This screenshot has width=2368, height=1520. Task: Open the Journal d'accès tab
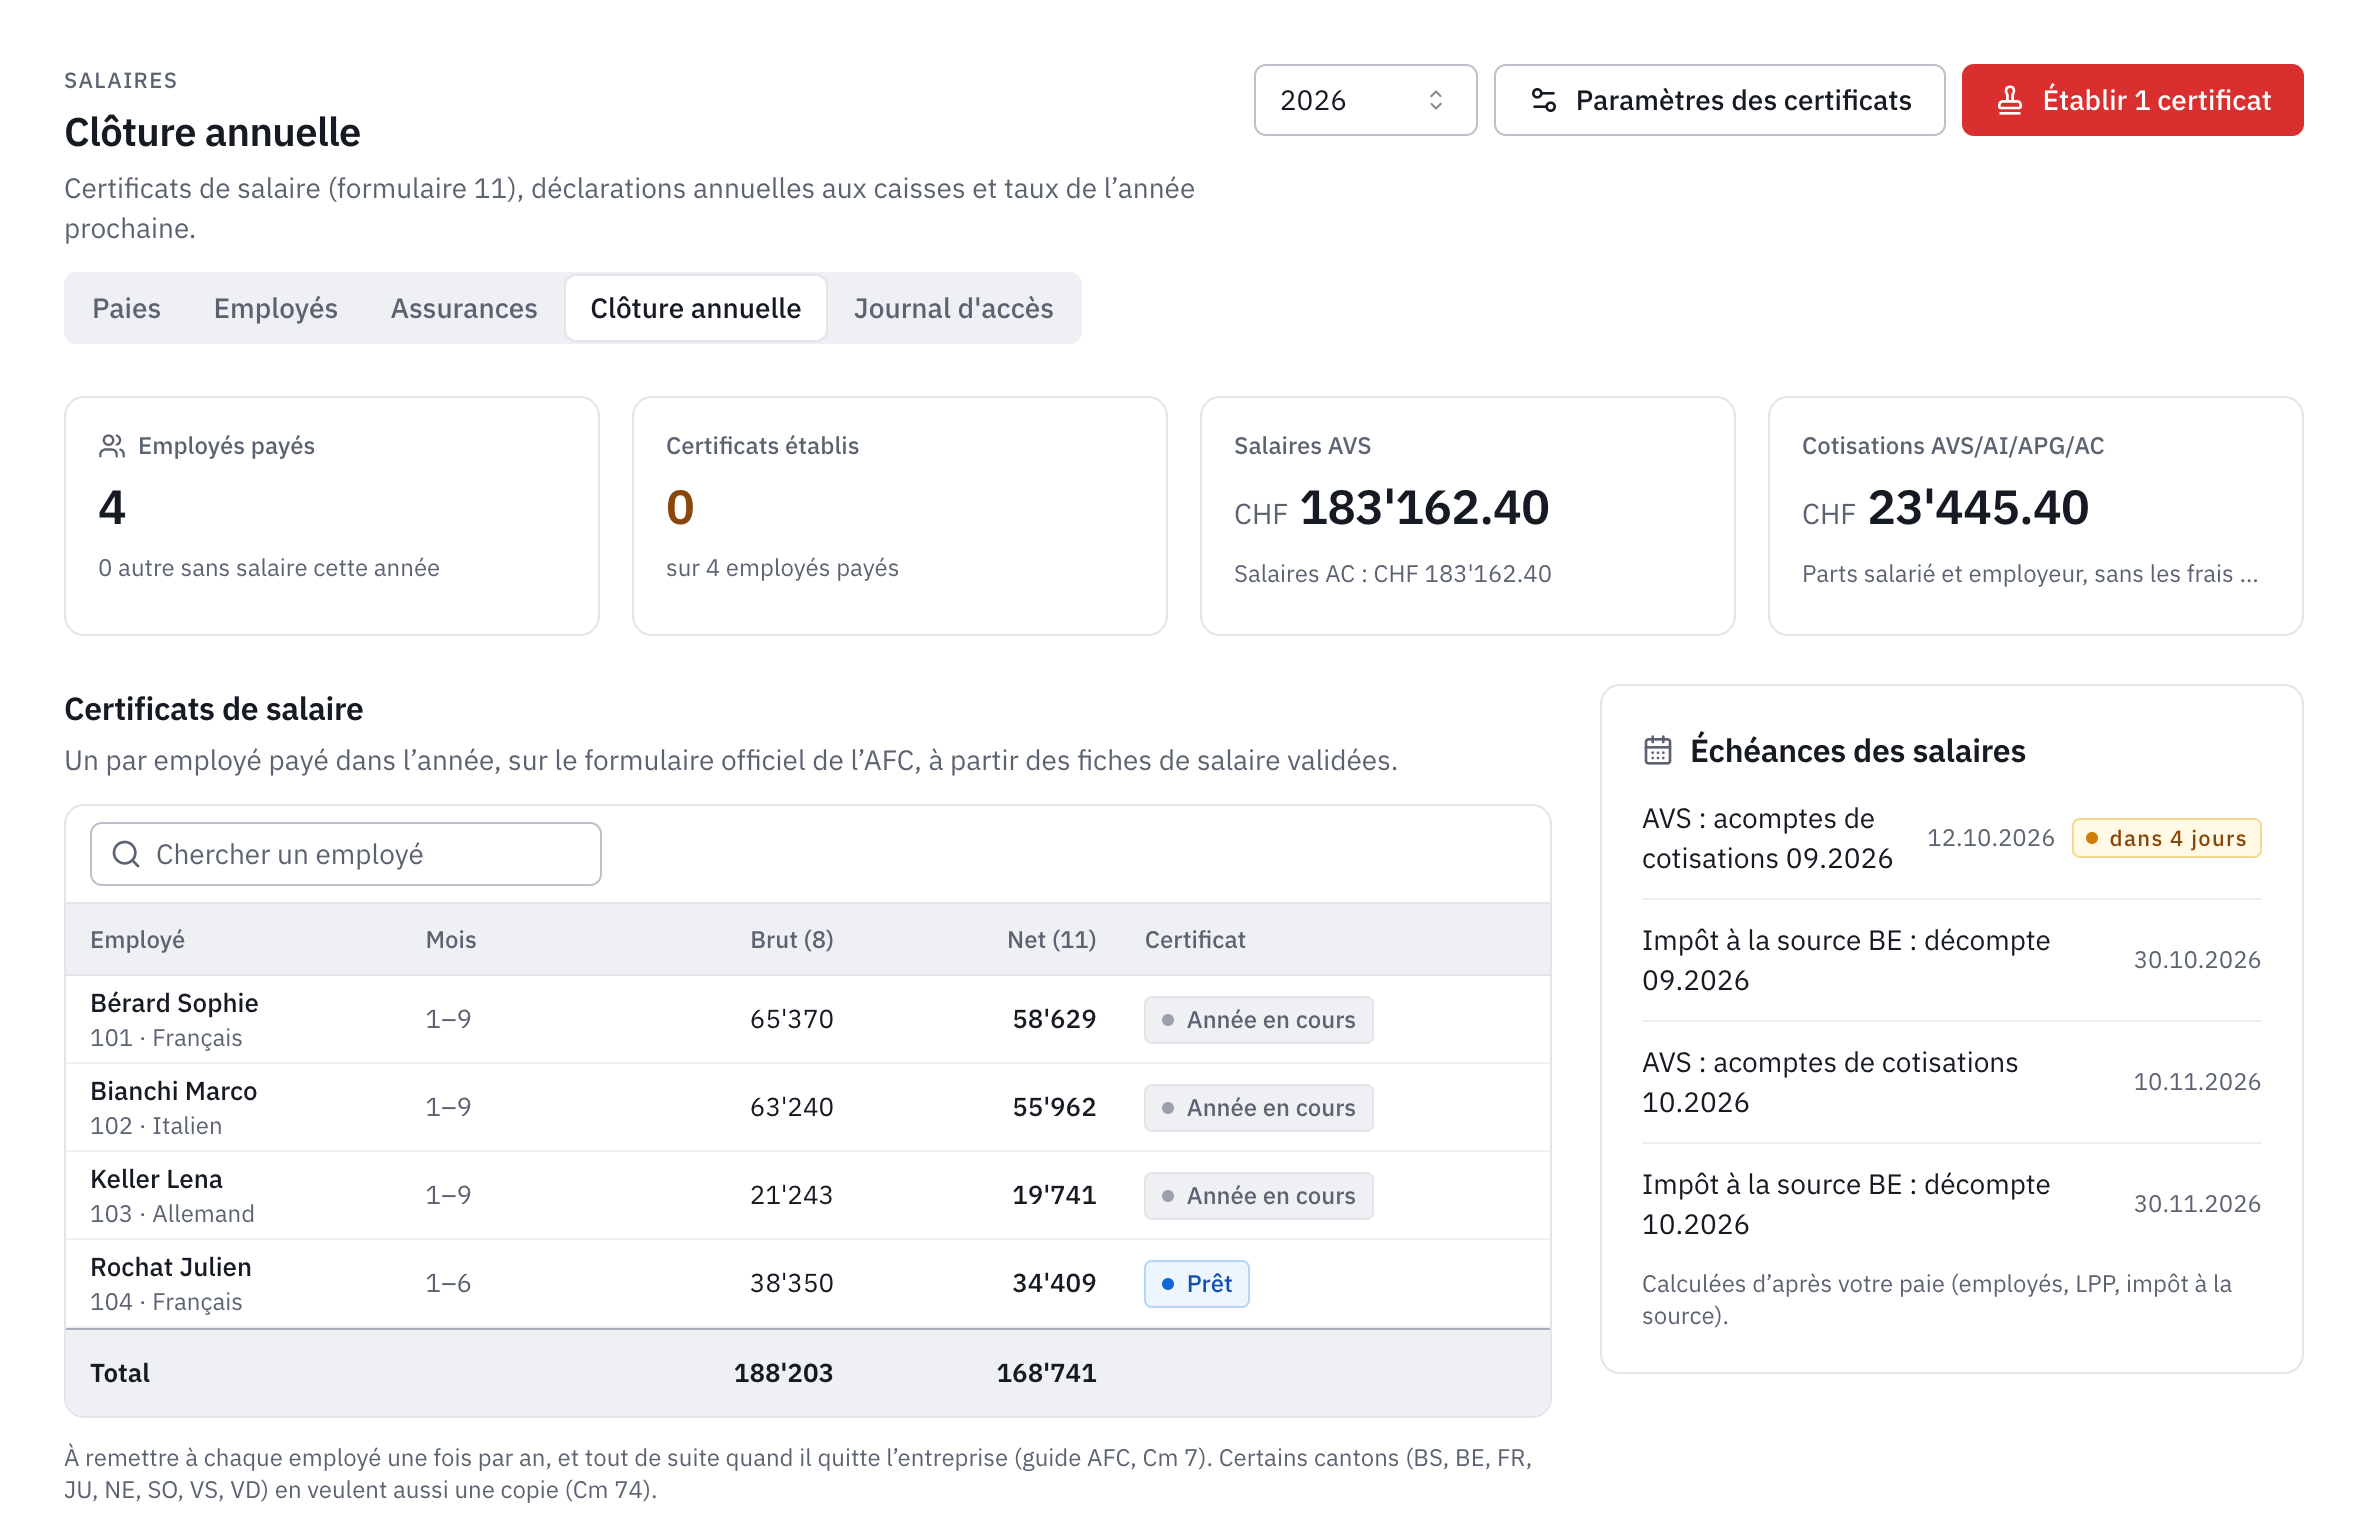click(x=953, y=308)
